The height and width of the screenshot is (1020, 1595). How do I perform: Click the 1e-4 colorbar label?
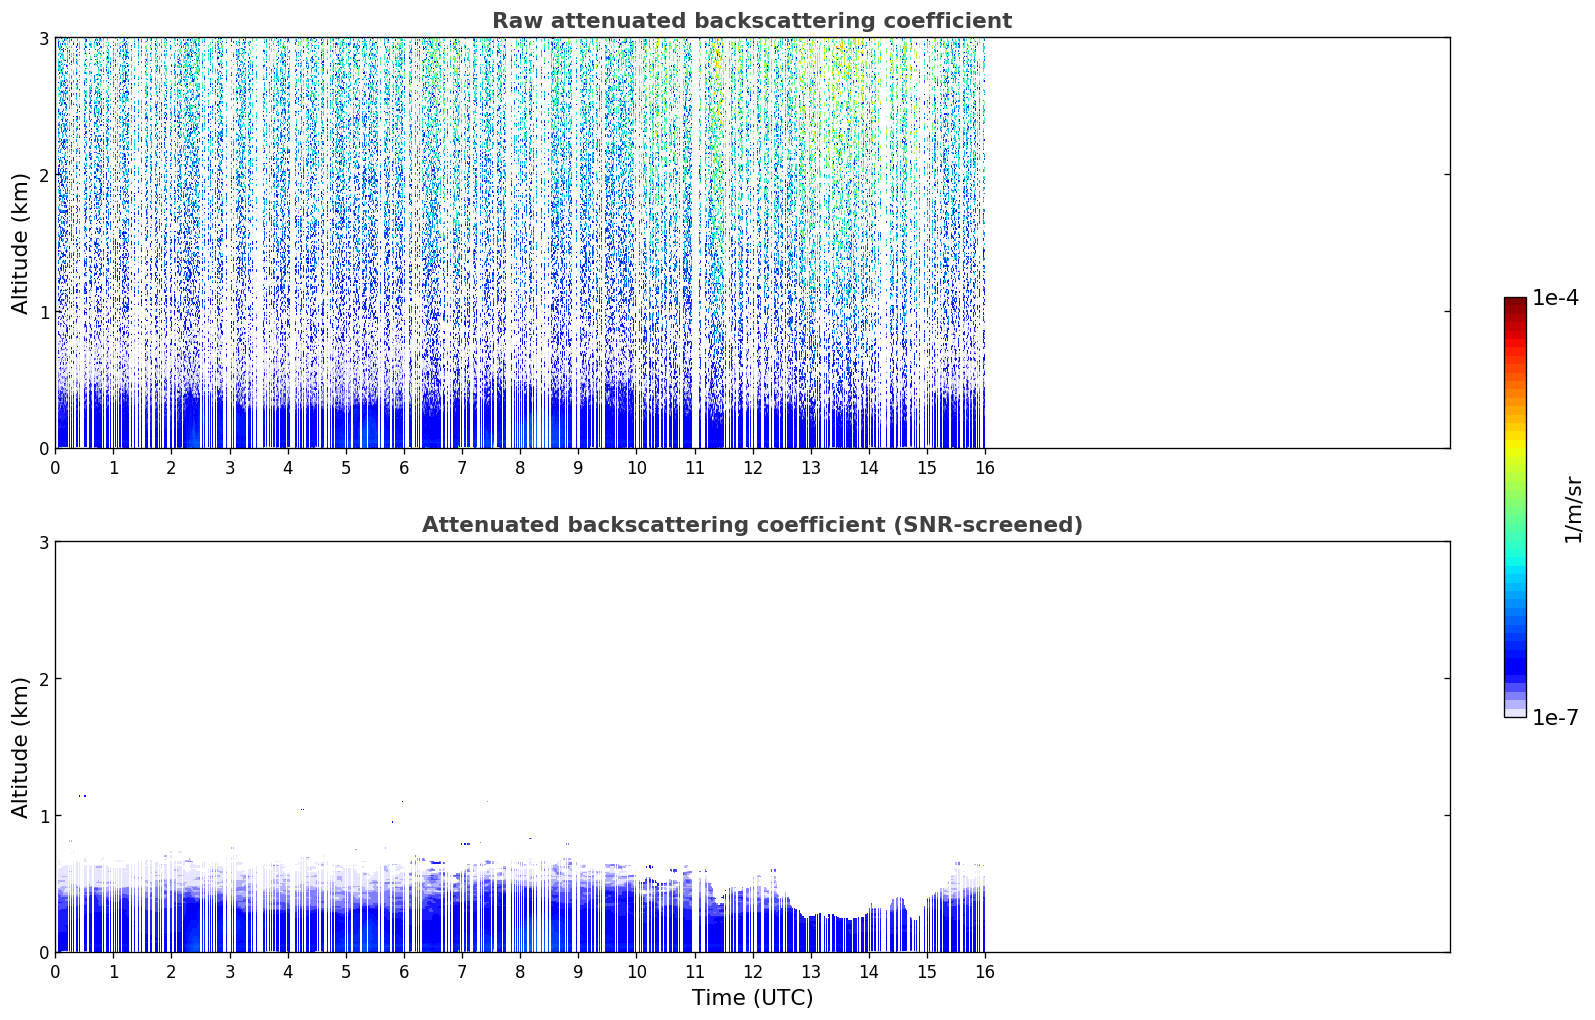pos(1555,298)
